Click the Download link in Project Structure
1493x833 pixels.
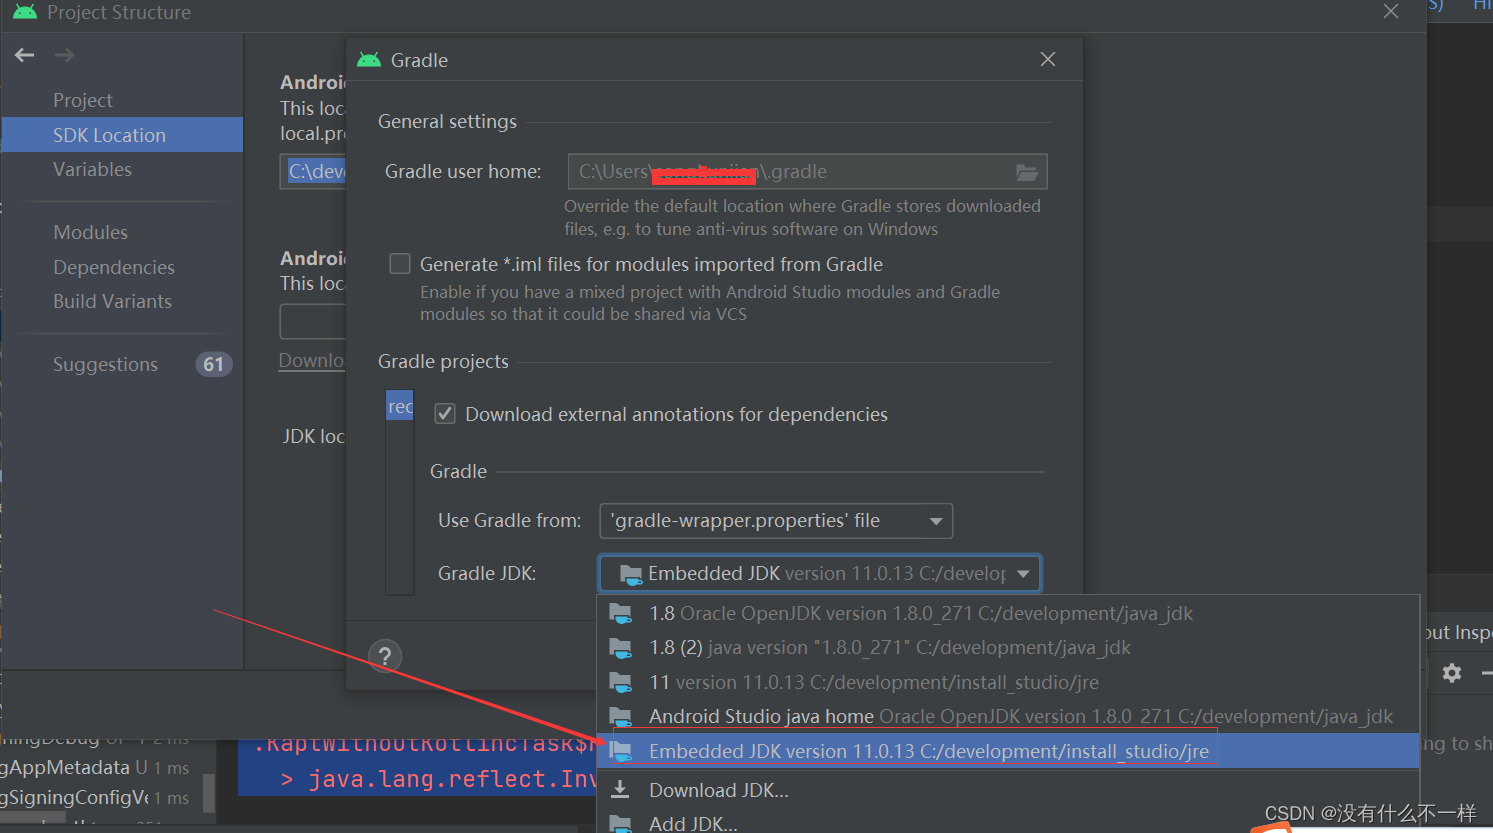tap(311, 360)
